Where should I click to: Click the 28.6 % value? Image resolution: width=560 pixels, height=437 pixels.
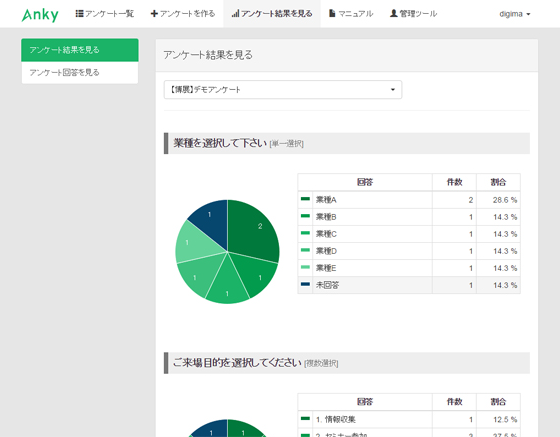505,200
